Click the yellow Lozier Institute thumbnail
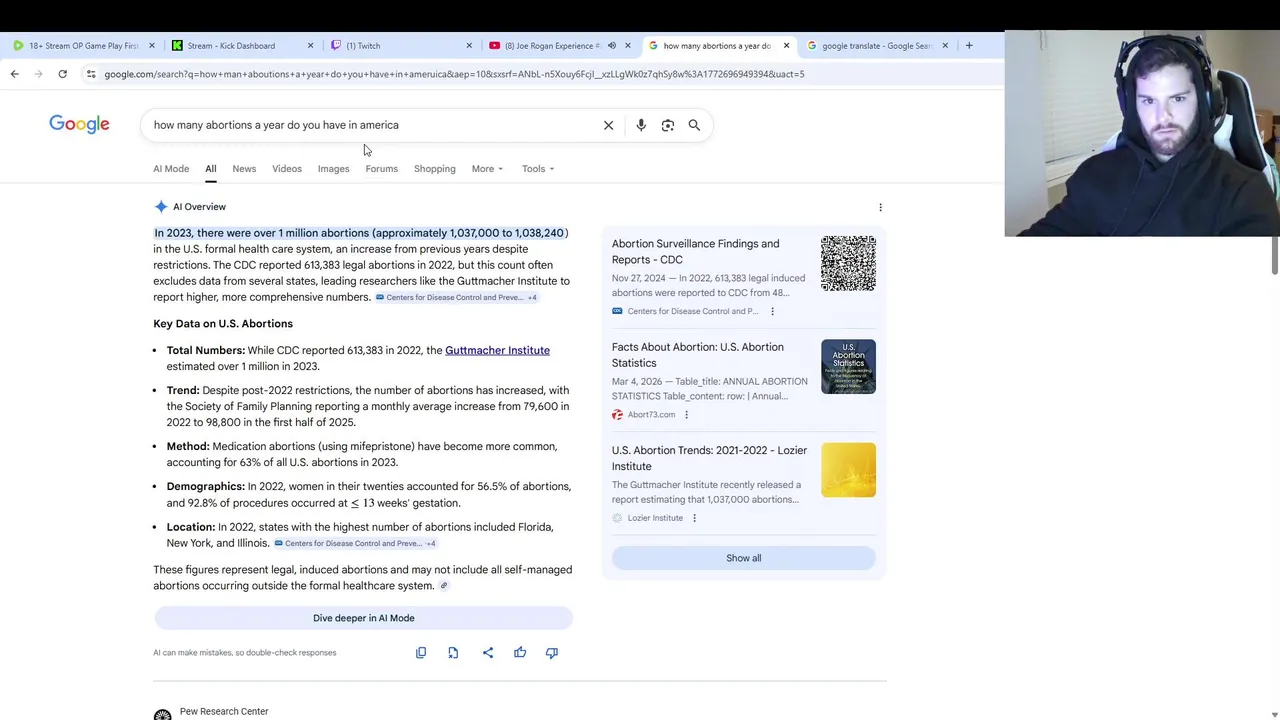The image size is (1280, 720). pyautogui.click(x=848, y=470)
